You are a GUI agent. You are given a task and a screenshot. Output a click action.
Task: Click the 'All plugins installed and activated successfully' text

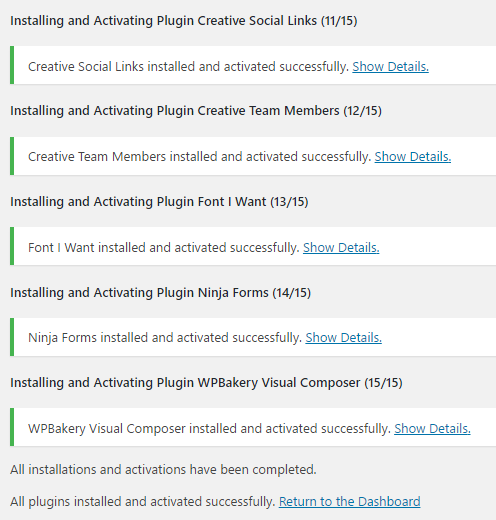tap(143, 502)
